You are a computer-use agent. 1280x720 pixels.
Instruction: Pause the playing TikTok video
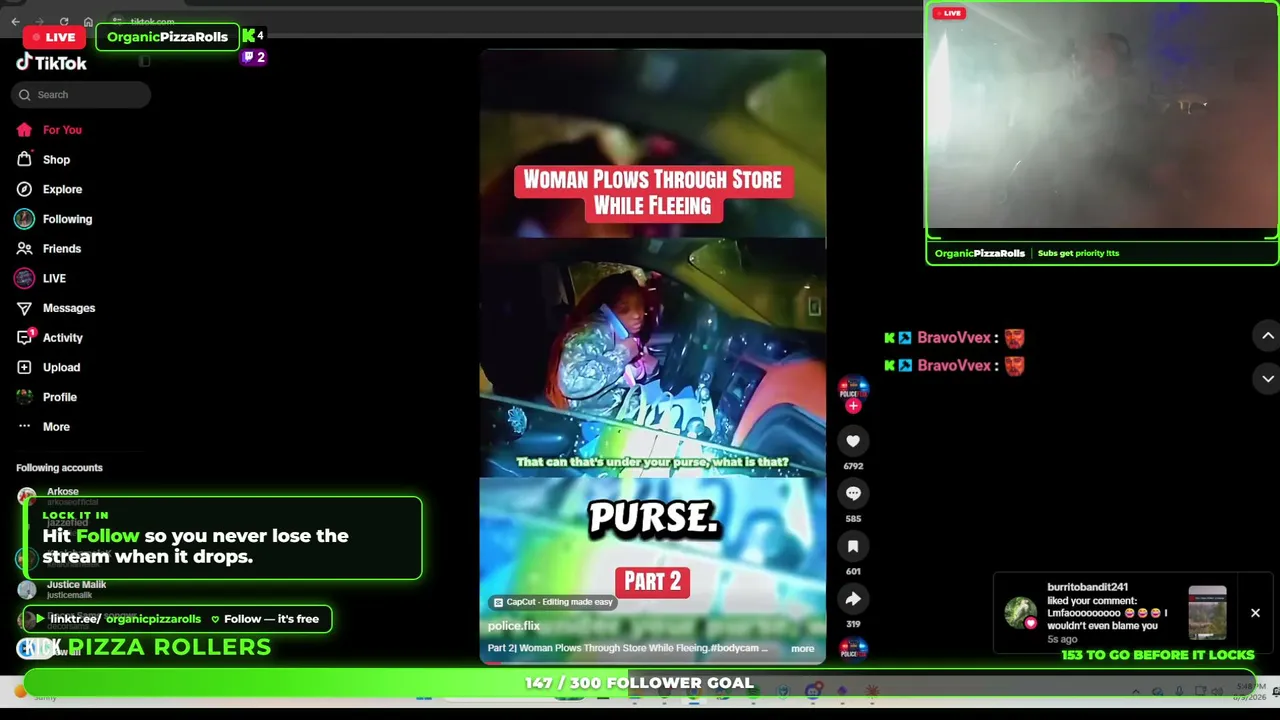(x=653, y=356)
